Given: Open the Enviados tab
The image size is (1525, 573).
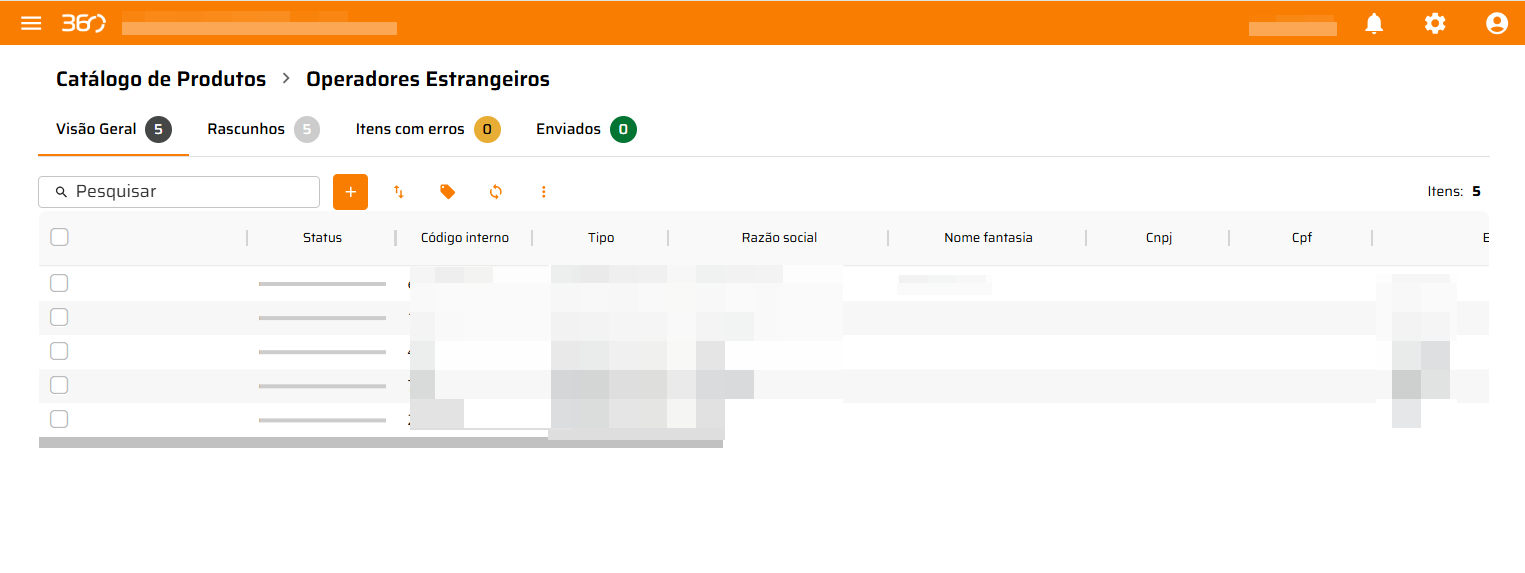Looking at the screenshot, I should (585, 130).
